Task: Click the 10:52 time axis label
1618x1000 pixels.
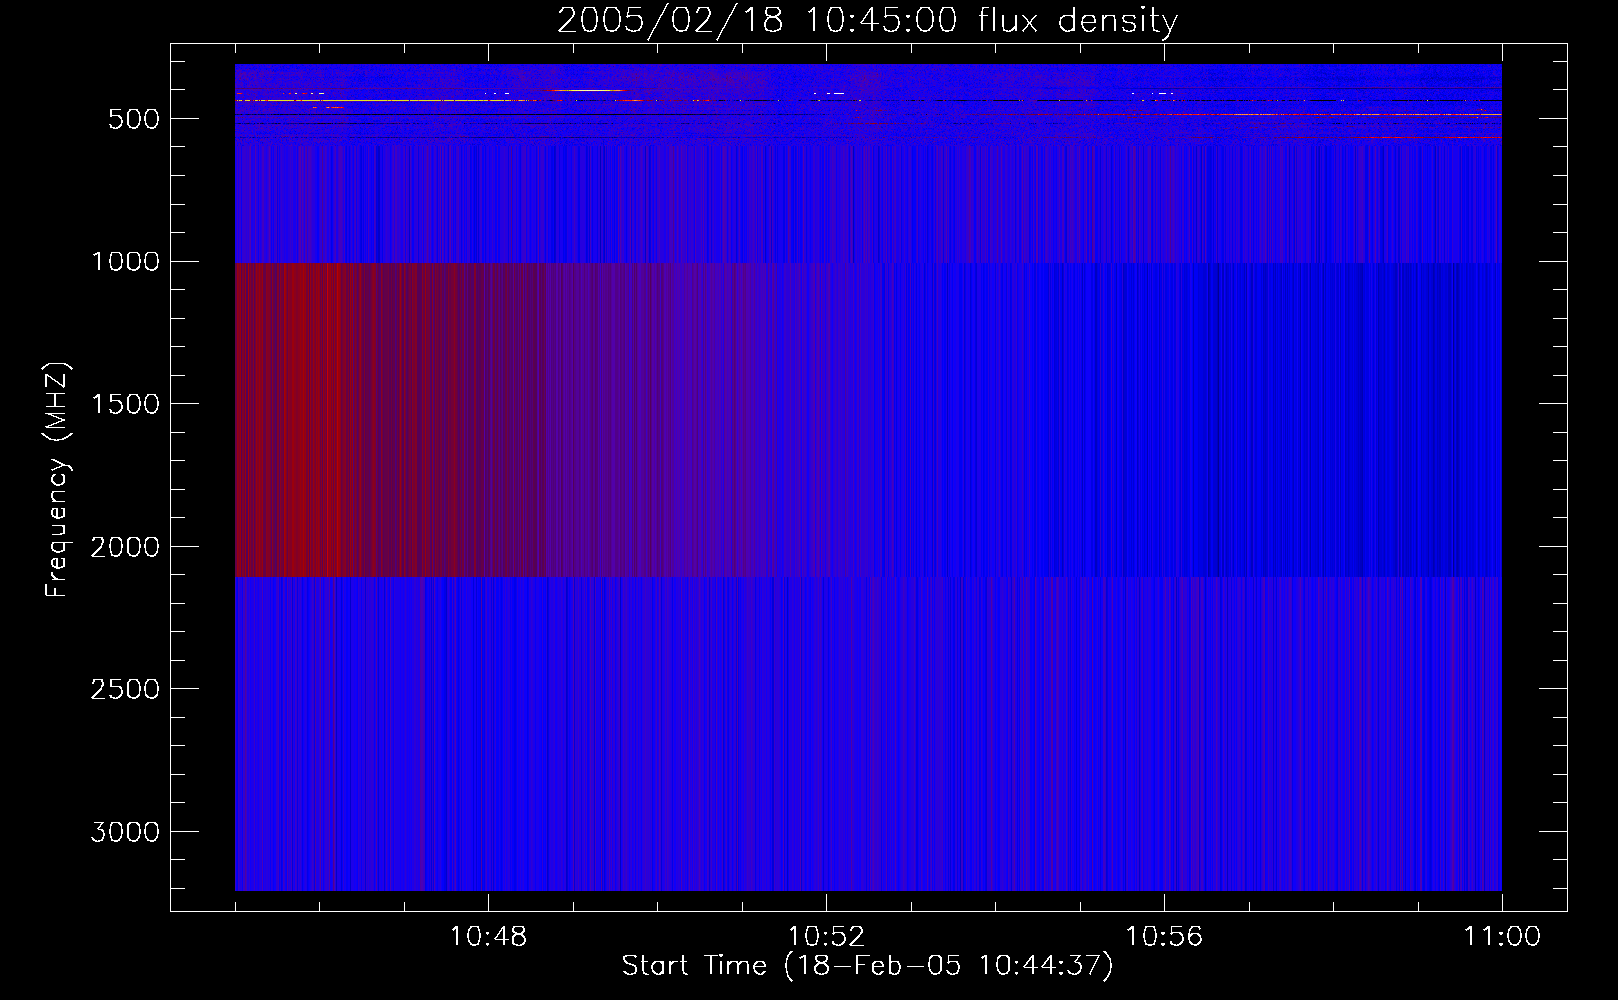Action: coord(826,937)
